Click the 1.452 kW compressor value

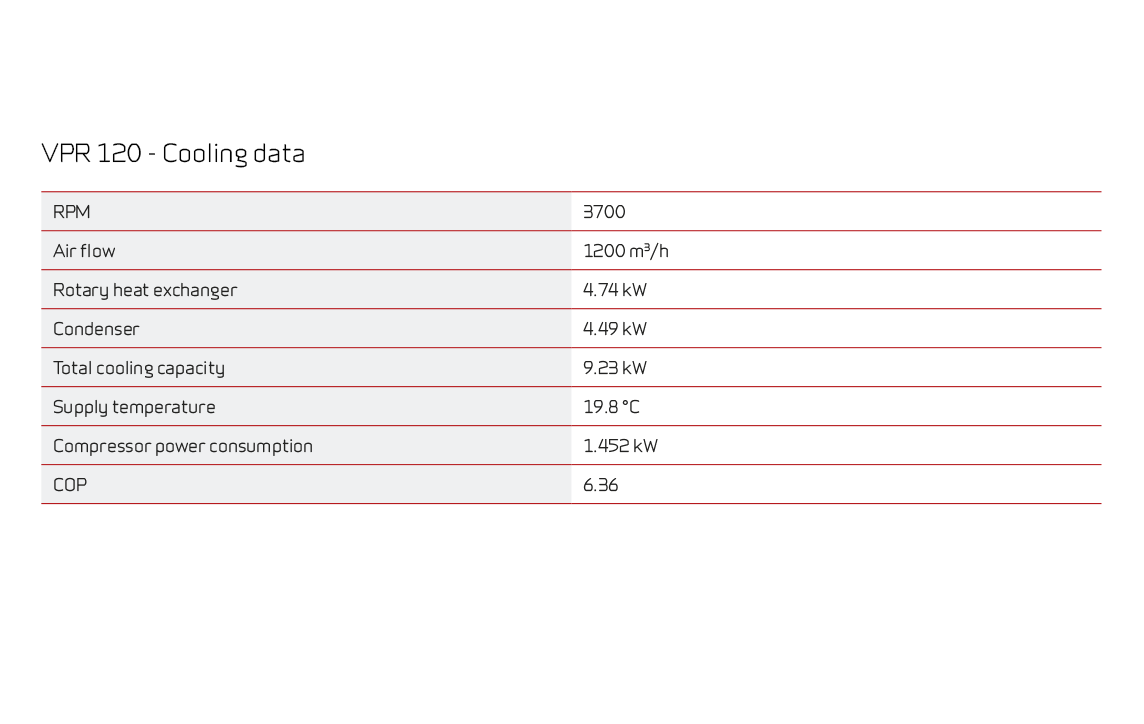[x=620, y=446]
